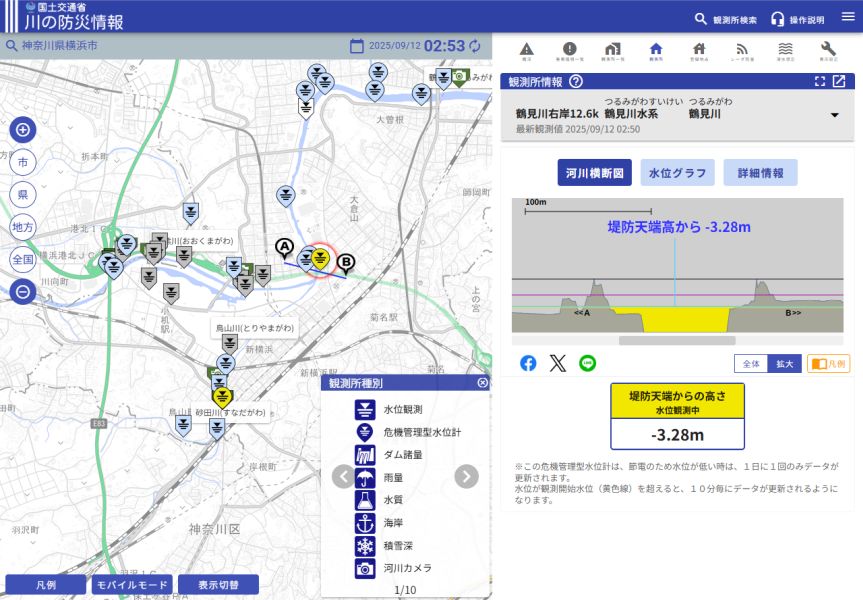Click the radar feed icon in toolbar
Screen dimensions: 863x600
click(x=742, y=51)
